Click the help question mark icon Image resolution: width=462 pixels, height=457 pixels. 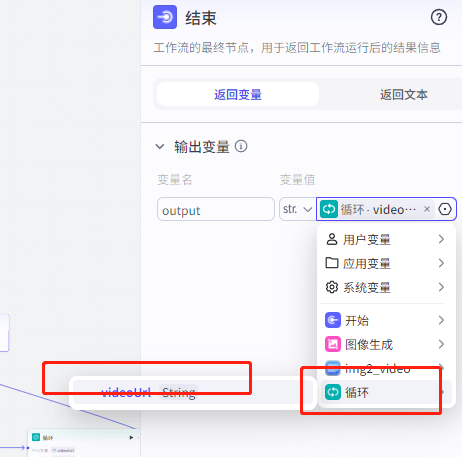click(x=439, y=17)
